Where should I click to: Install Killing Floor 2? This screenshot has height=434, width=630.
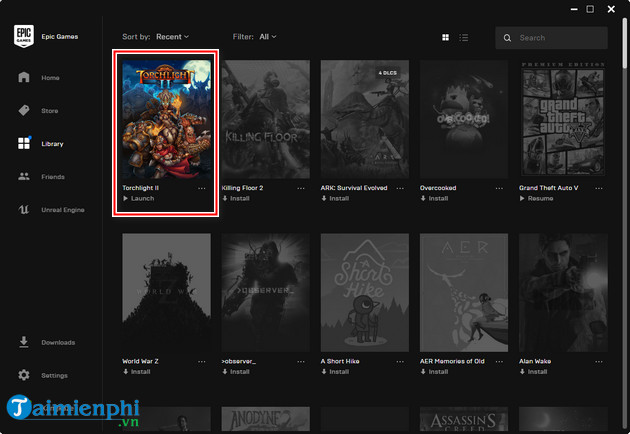238,199
